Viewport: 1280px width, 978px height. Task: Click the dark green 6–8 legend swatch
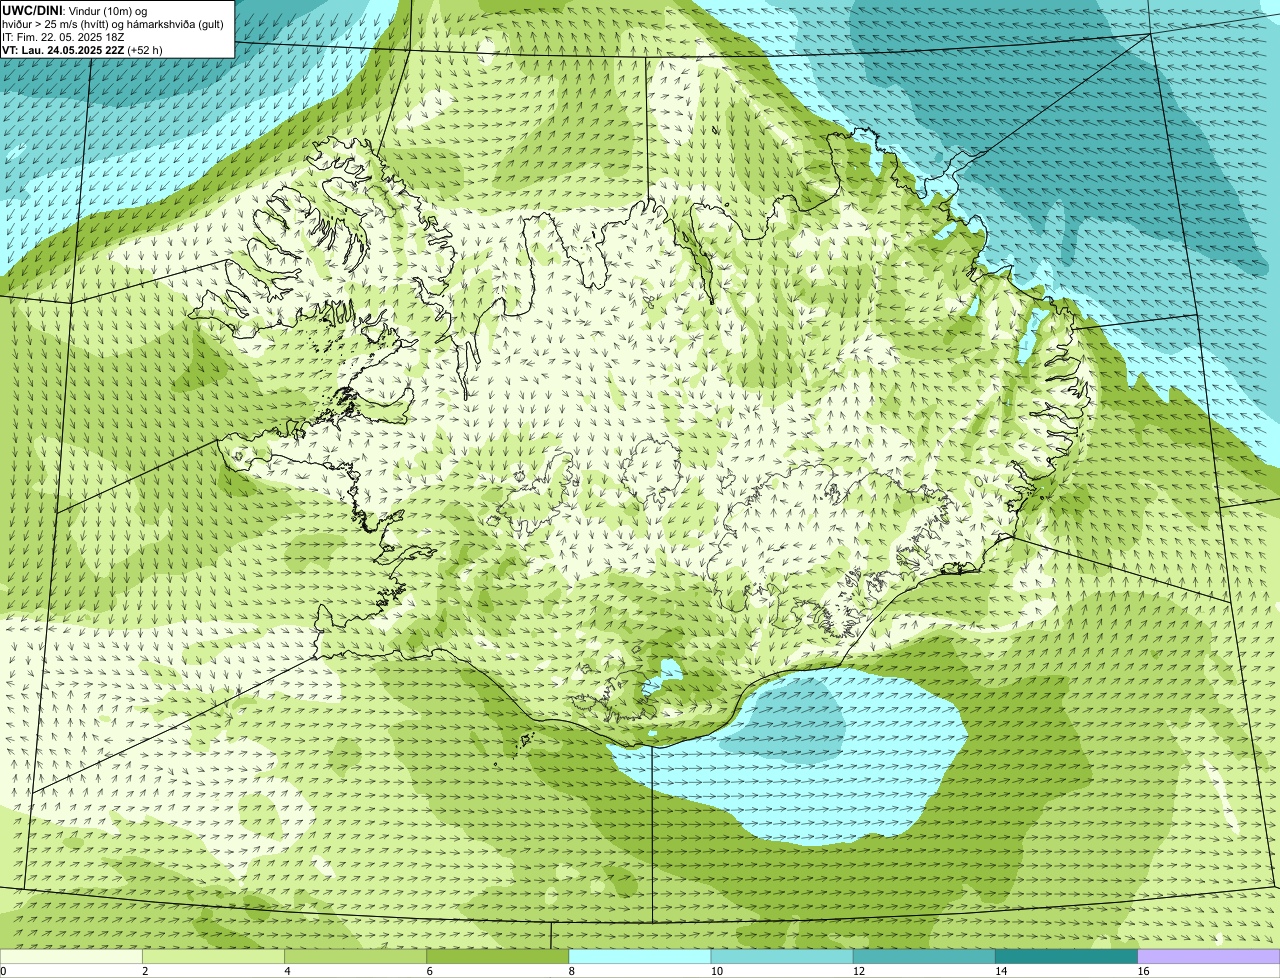click(498, 957)
